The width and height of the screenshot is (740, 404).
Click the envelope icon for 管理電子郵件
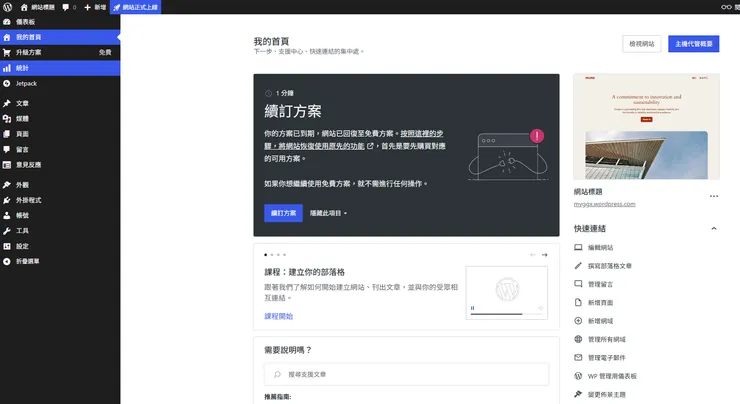pyautogui.click(x=578, y=358)
